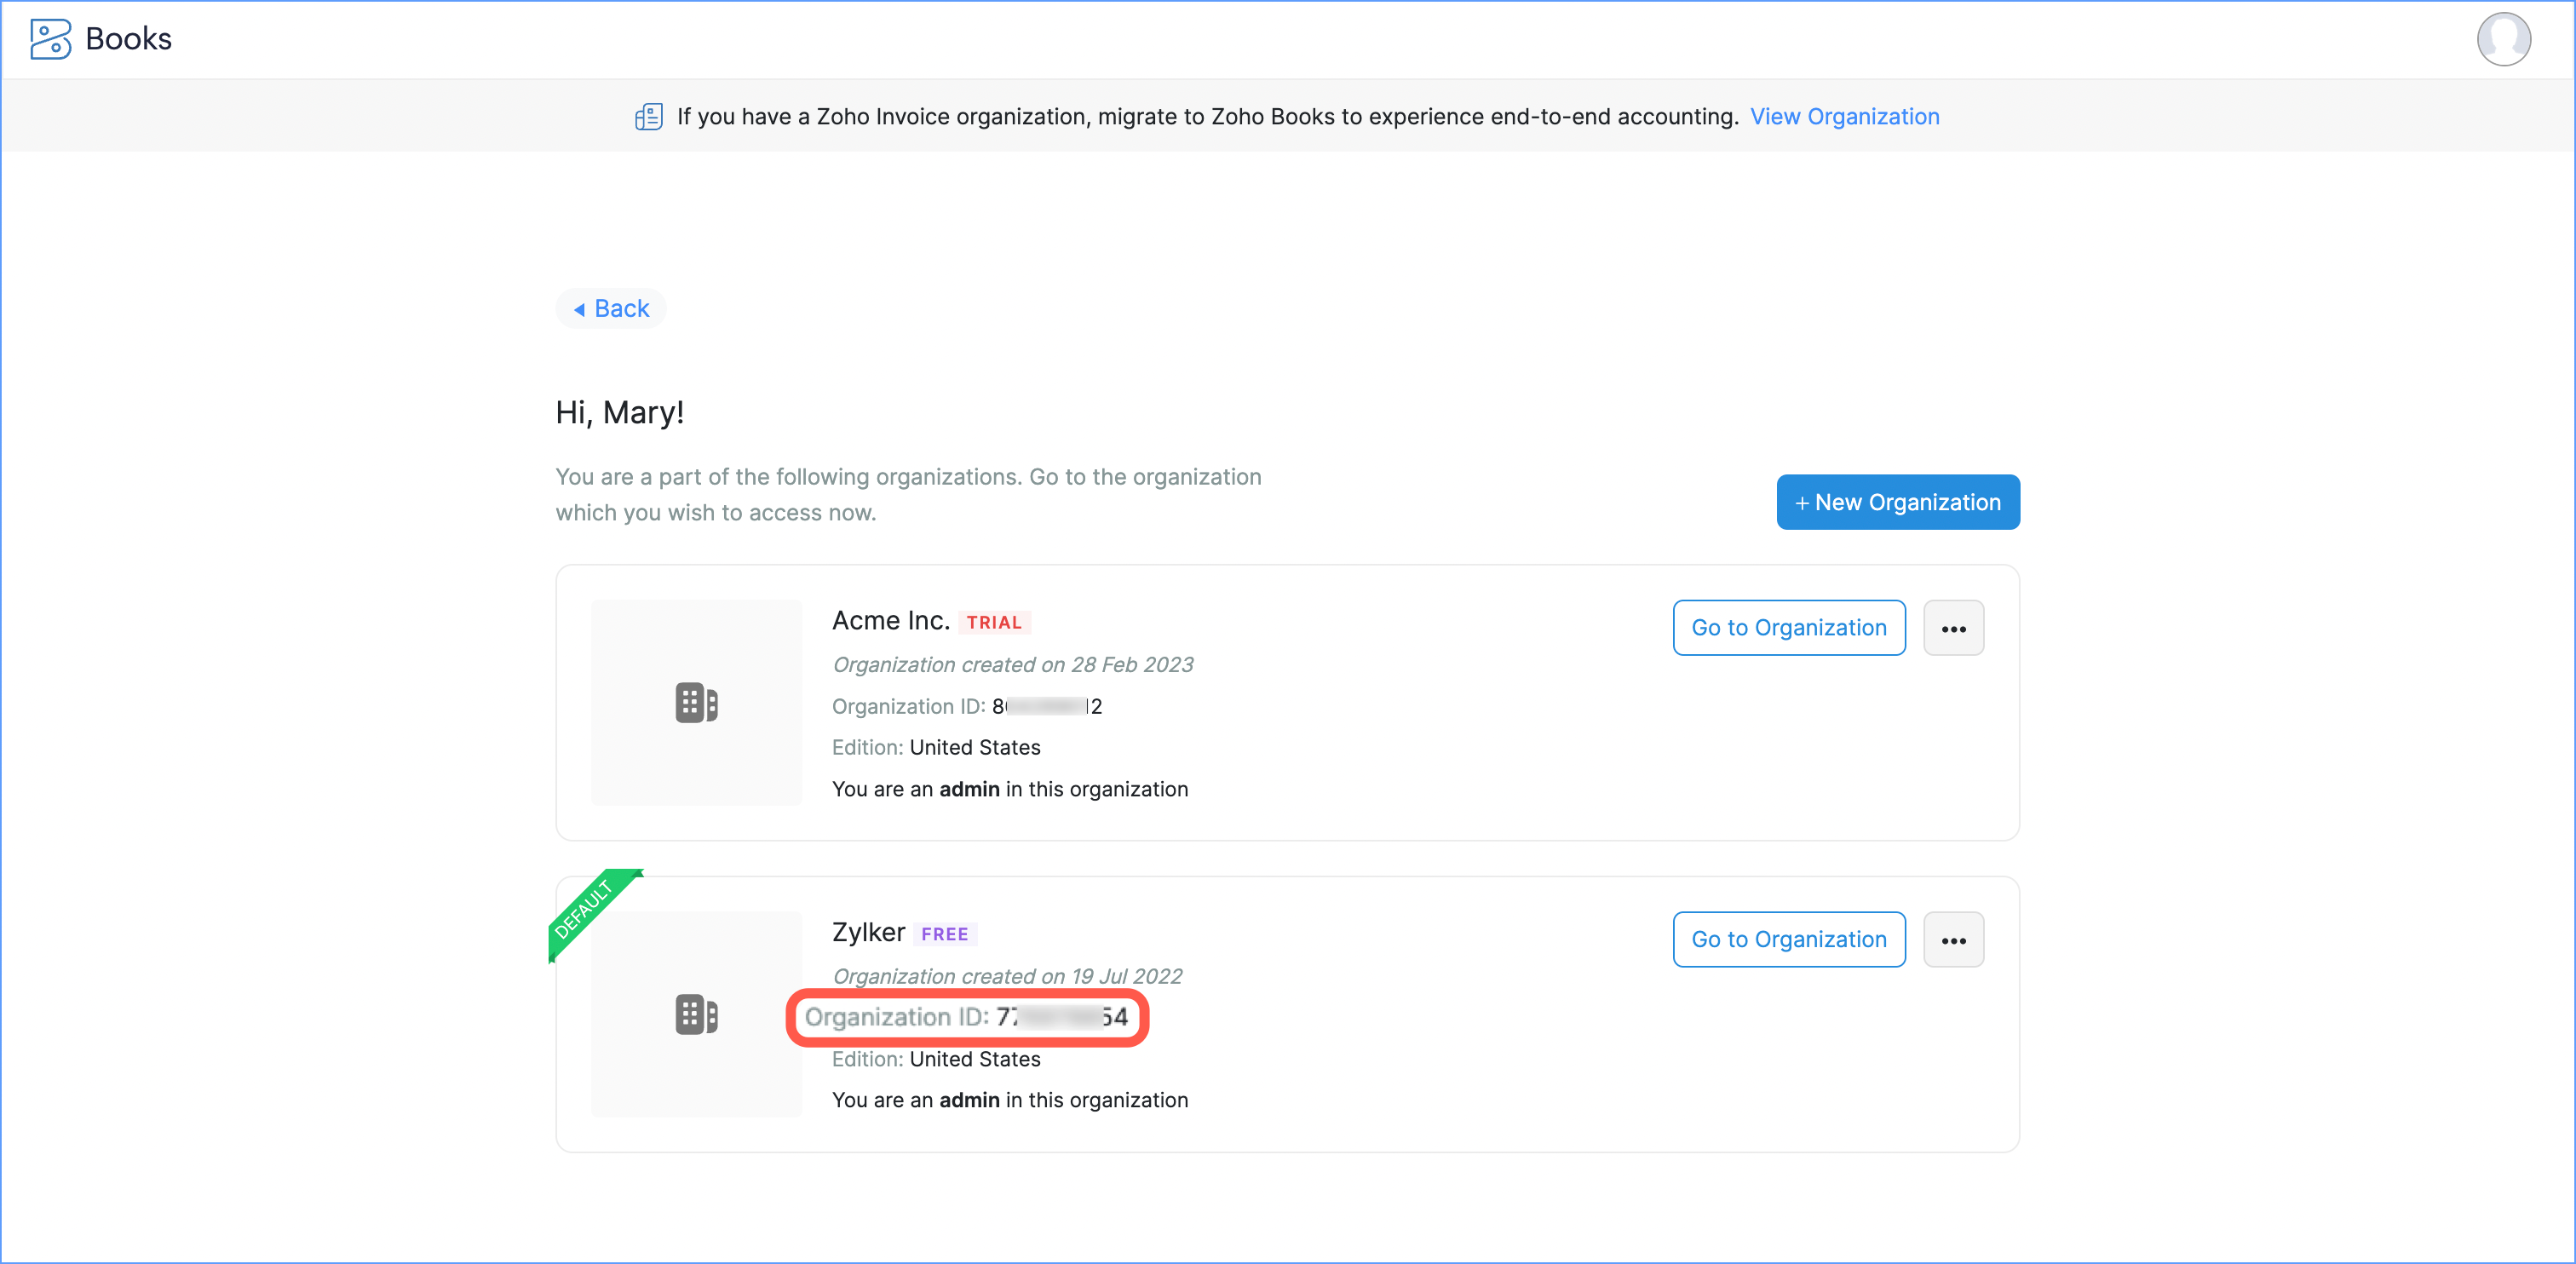The width and height of the screenshot is (2576, 1264).
Task: Go to the Zylker organization
Action: [1788, 940]
